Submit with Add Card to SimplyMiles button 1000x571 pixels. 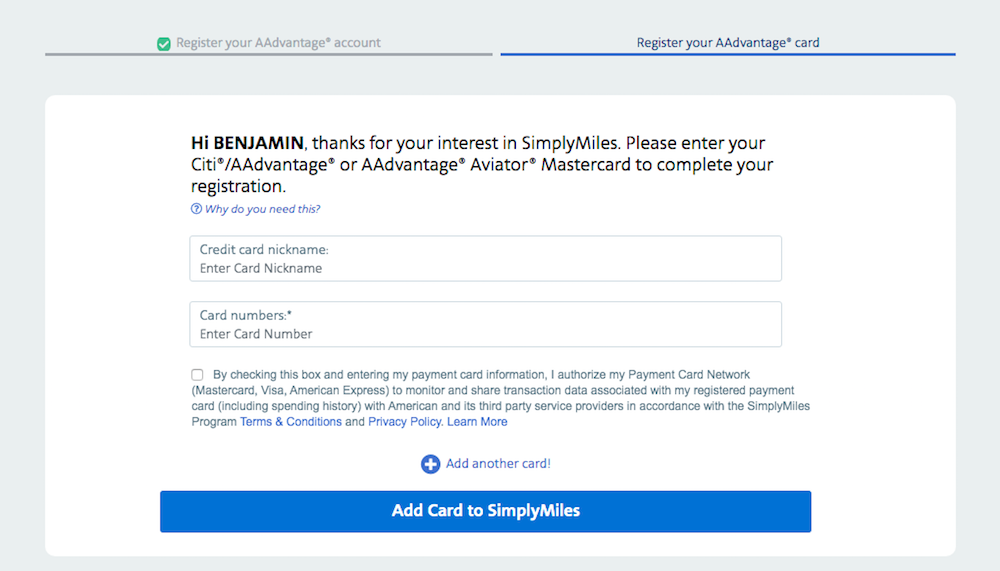pyautogui.click(x=485, y=511)
